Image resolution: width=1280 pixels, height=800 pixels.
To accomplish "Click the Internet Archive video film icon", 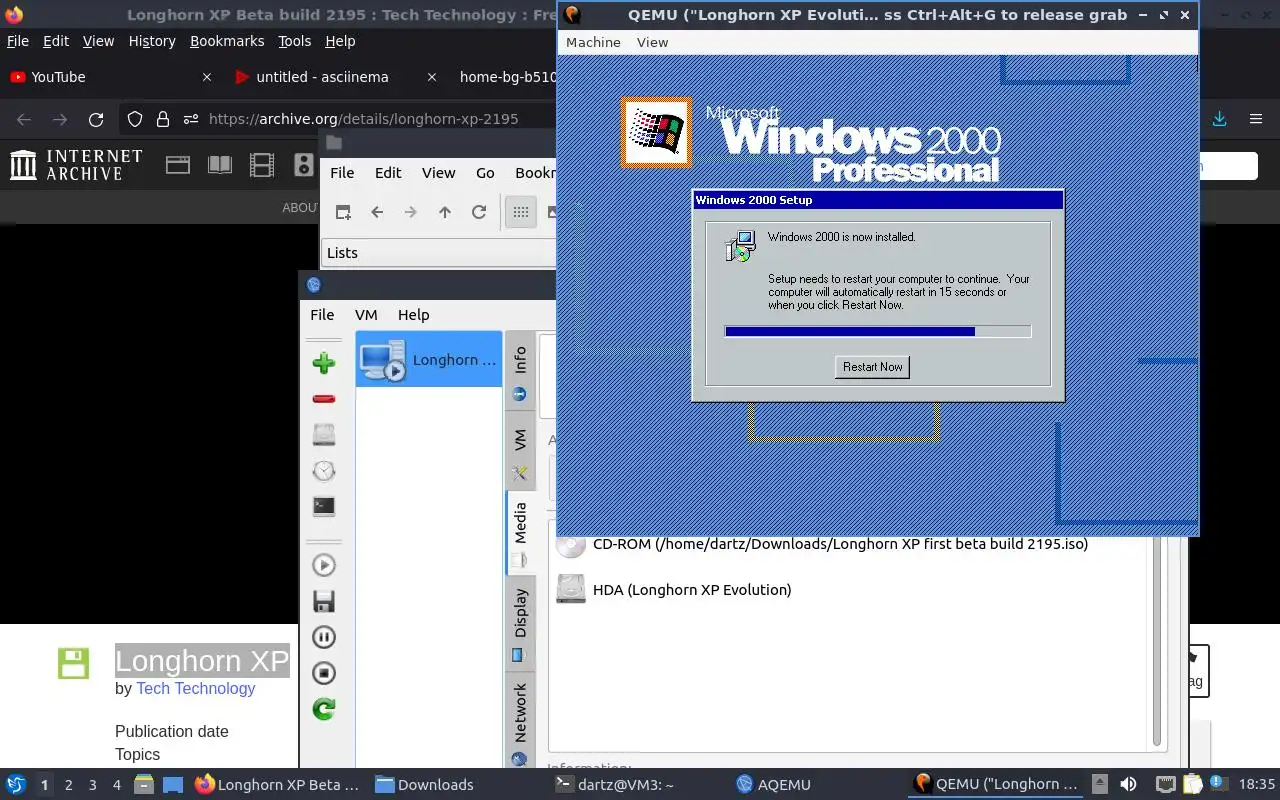I will point(262,165).
